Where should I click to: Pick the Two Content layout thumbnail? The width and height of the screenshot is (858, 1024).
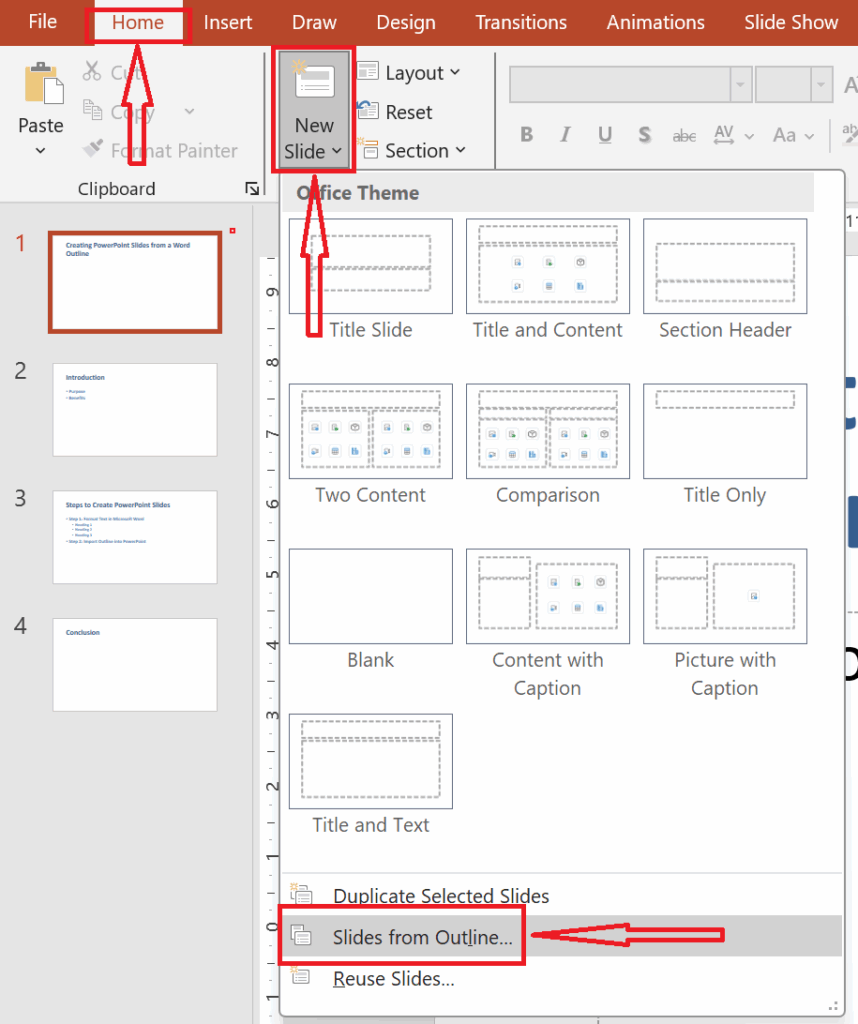[x=370, y=431]
